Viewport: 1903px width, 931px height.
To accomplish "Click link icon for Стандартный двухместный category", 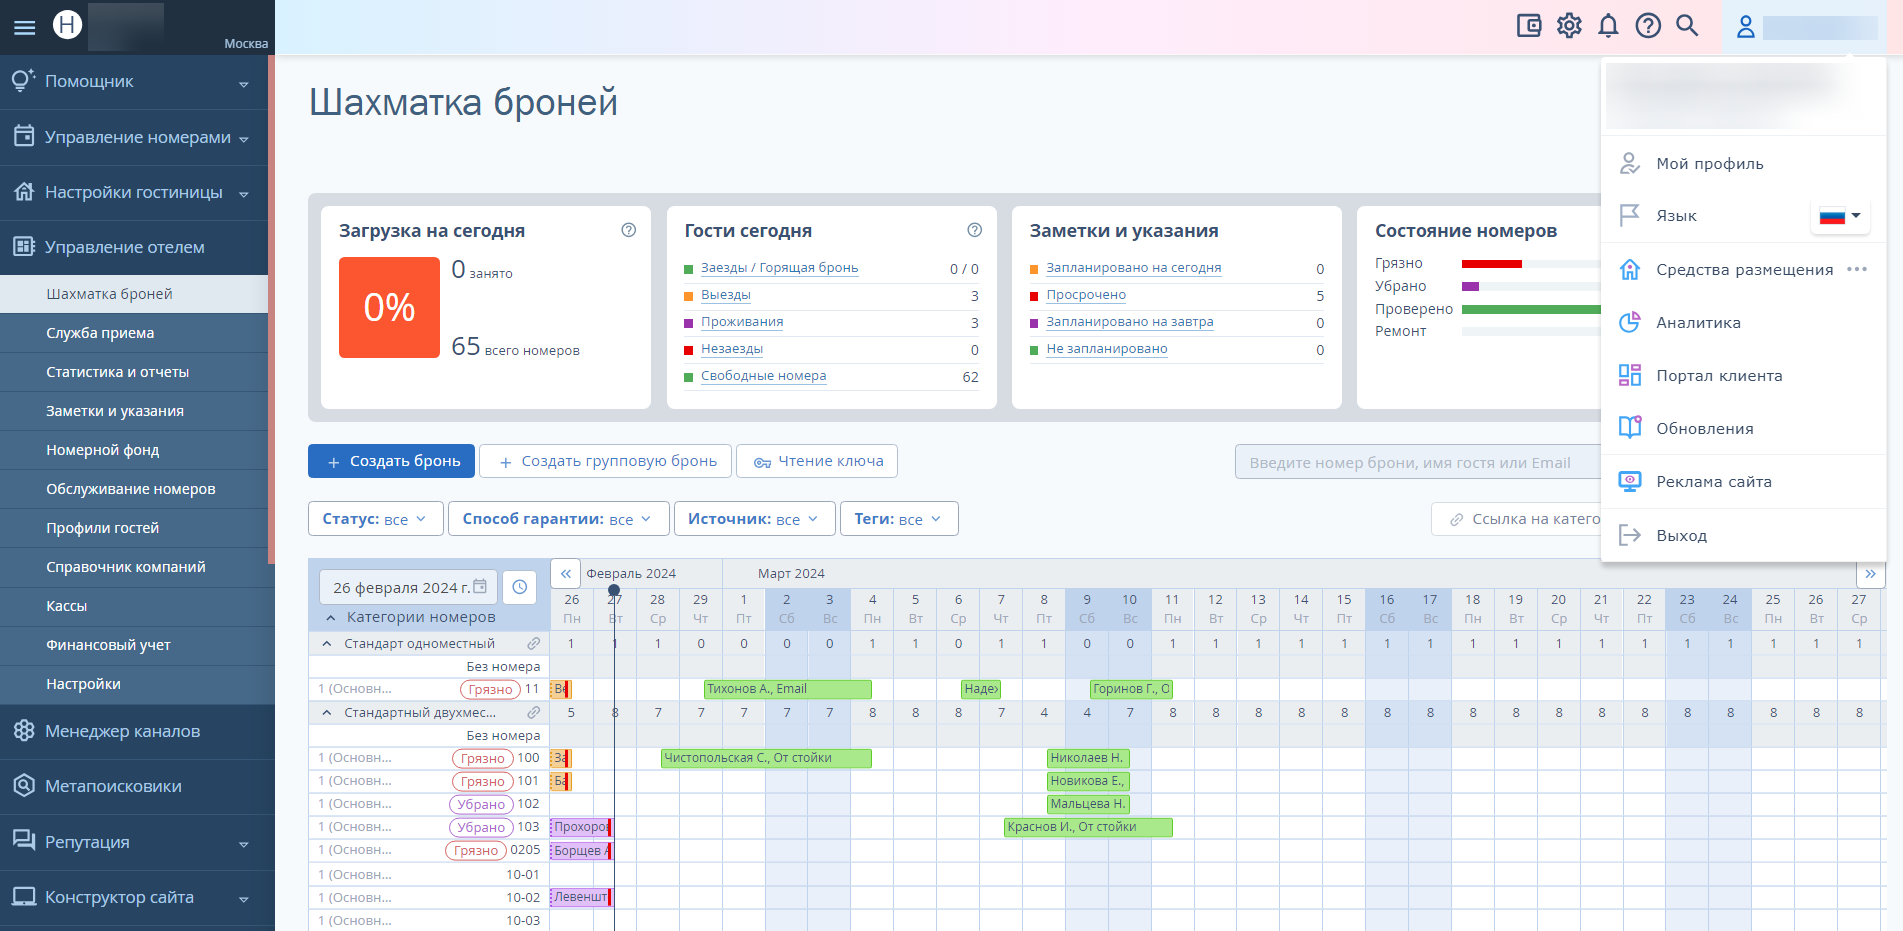I will (x=534, y=713).
